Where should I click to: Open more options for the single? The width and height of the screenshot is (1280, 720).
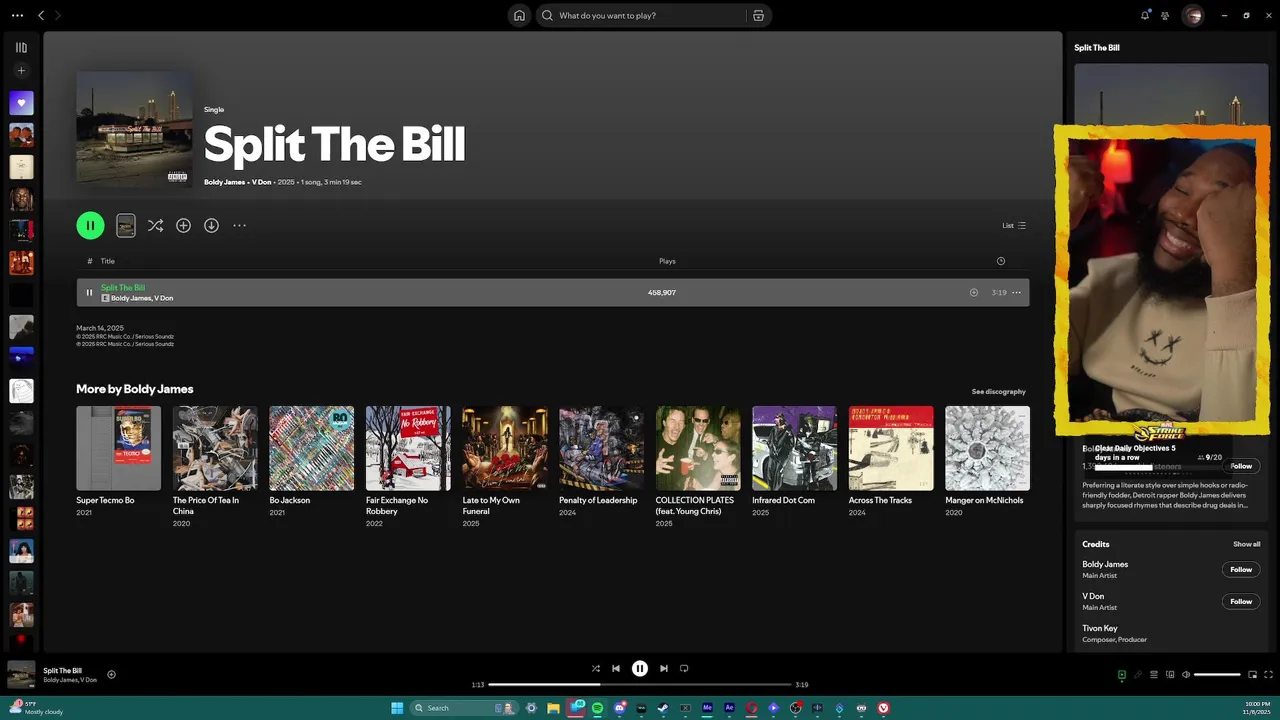click(x=239, y=226)
